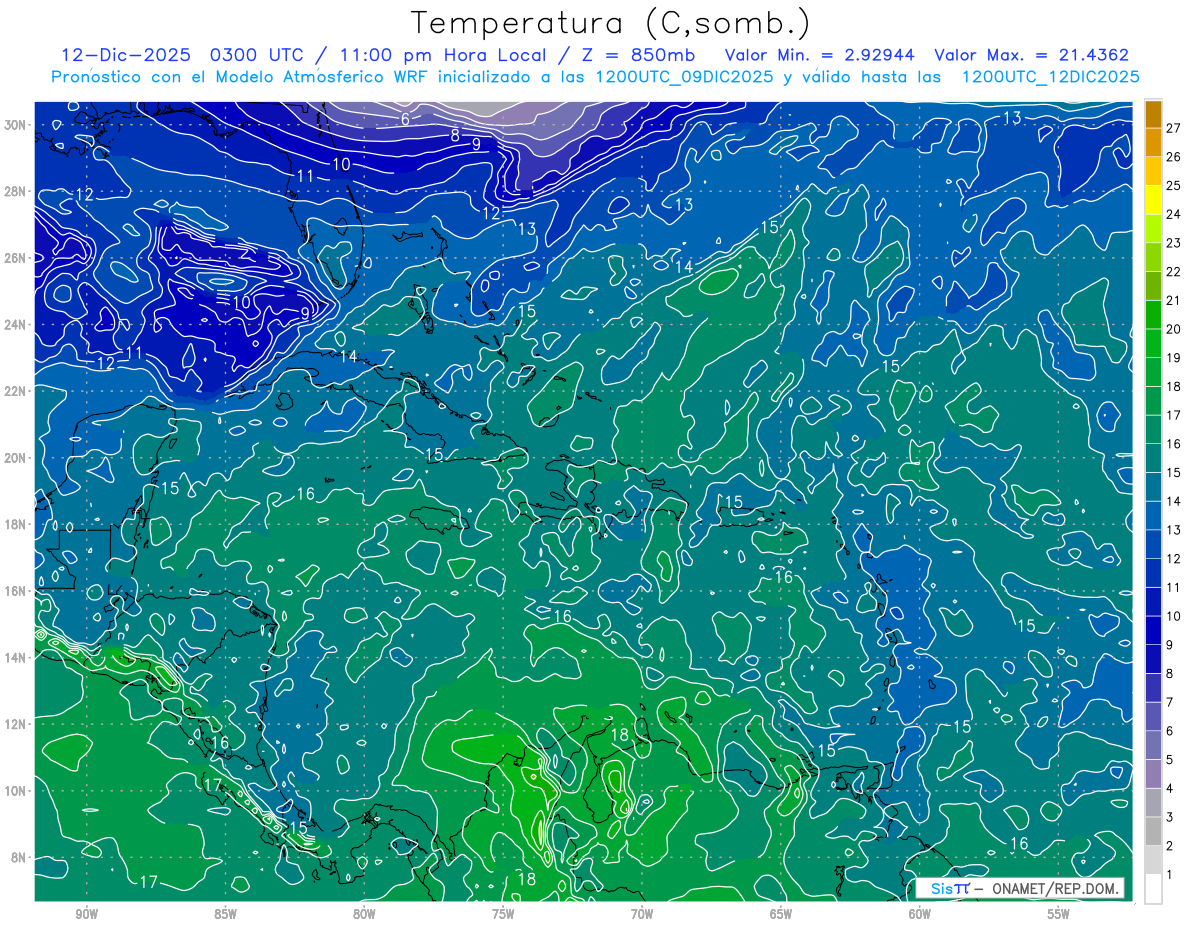Click the 16N latitude axis label
Image resolution: width=1200 pixels, height=927 pixels.
[15, 591]
